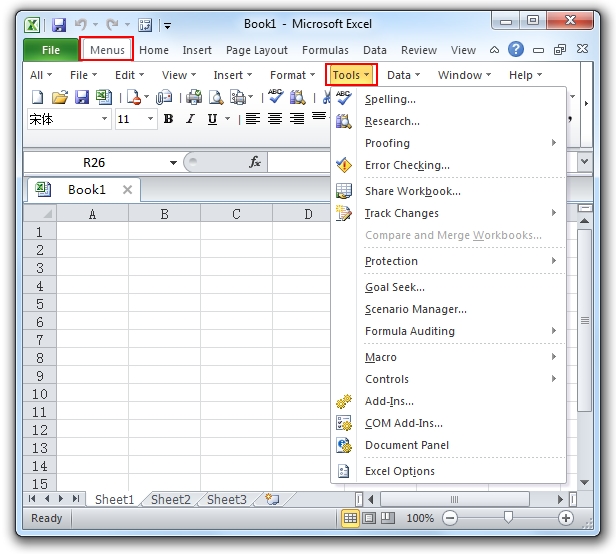Click the New blank workbook icon
The height and width of the screenshot is (554, 616).
point(37,97)
